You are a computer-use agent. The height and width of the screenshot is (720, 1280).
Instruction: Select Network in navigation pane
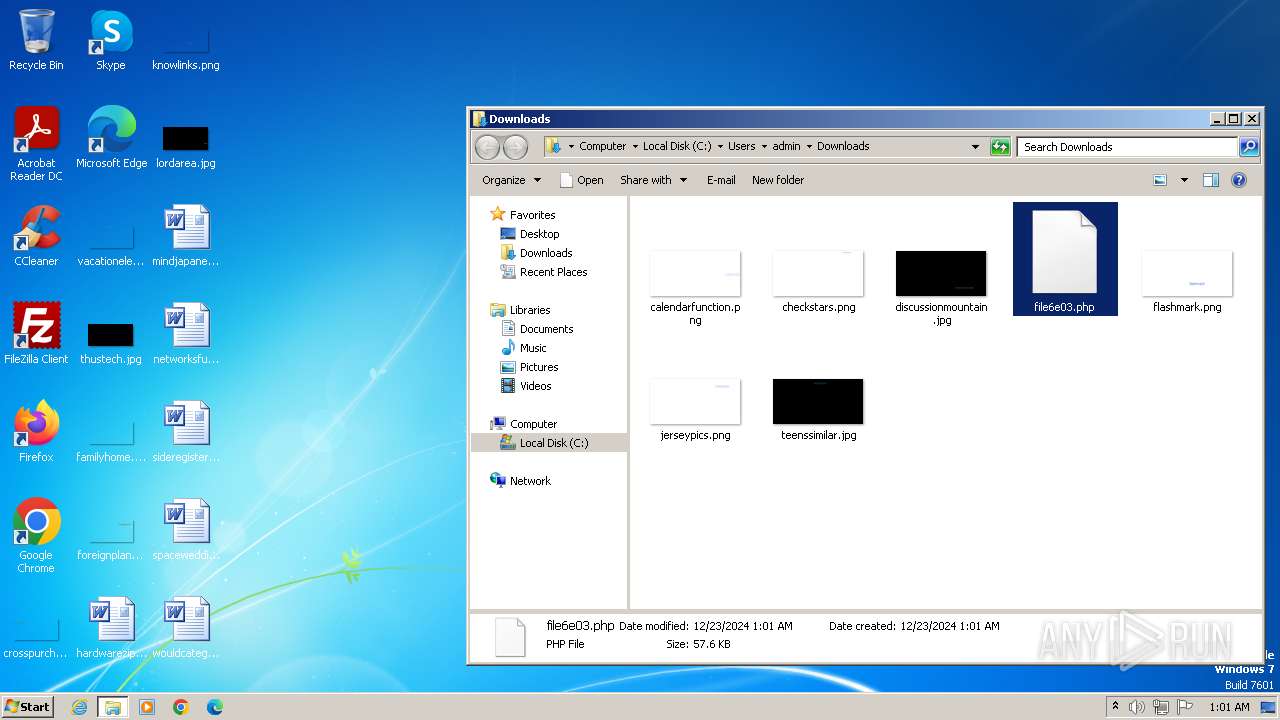pyautogui.click(x=530, y=481)
